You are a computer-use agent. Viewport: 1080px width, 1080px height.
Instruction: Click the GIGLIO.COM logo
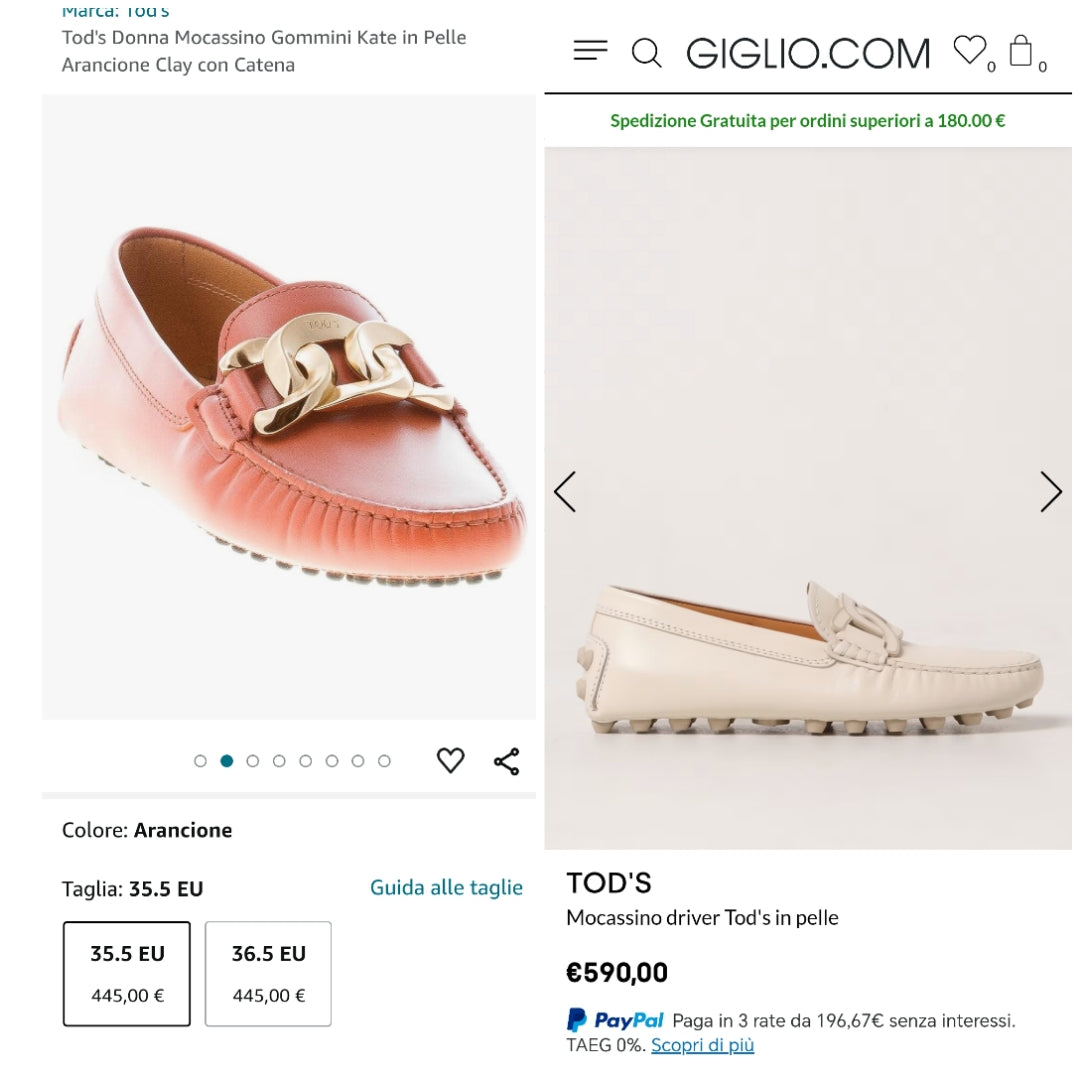(x=808, y=53)
